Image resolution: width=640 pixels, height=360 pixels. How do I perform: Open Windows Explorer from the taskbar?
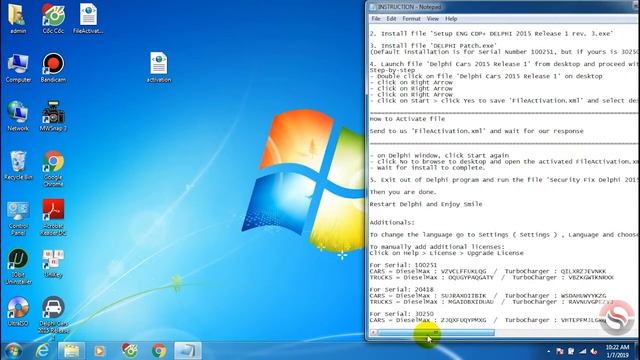[71, 351]
